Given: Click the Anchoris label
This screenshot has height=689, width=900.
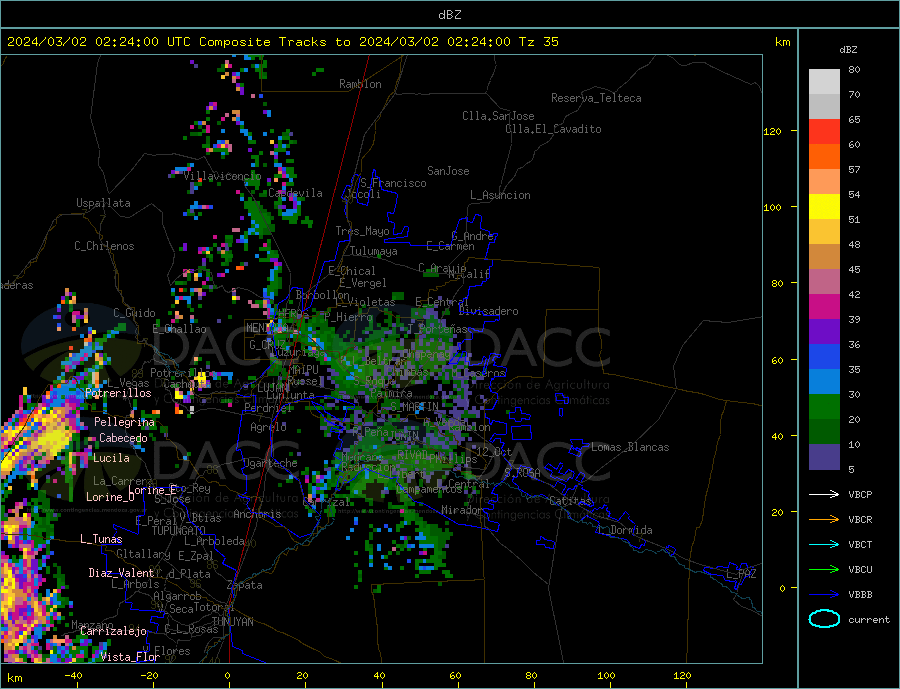Looking at the screenshot, I should [x=257, y=514].
